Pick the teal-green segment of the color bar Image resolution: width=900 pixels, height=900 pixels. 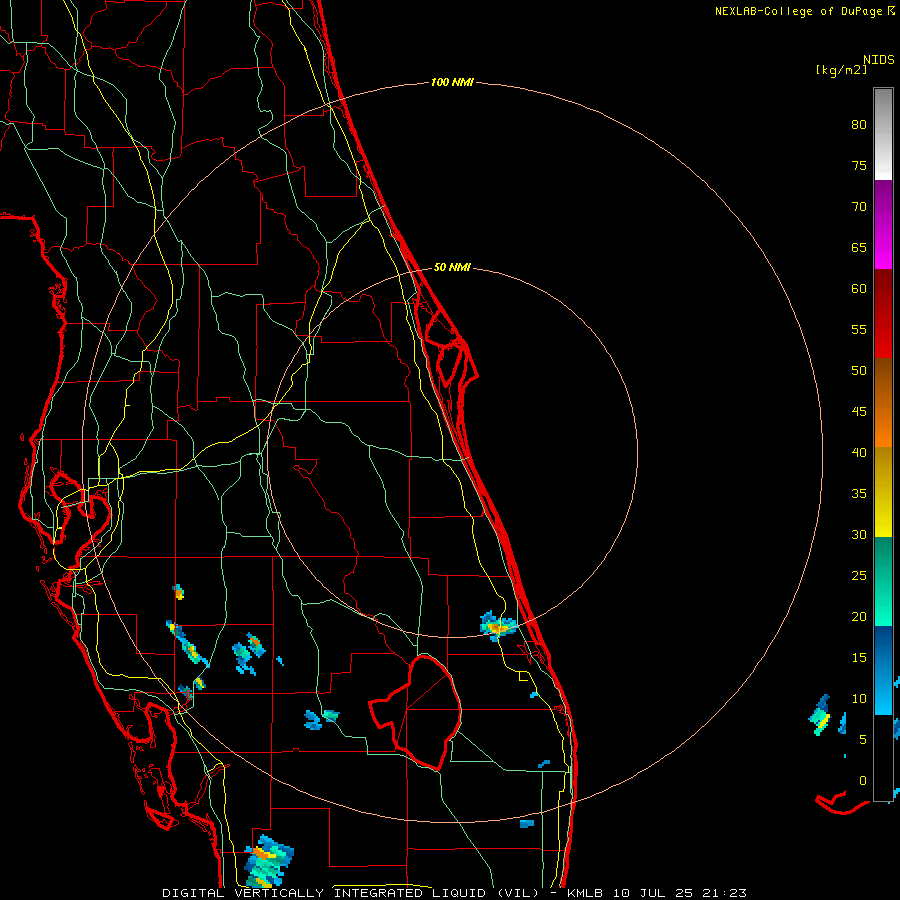[x=883, y=581]
